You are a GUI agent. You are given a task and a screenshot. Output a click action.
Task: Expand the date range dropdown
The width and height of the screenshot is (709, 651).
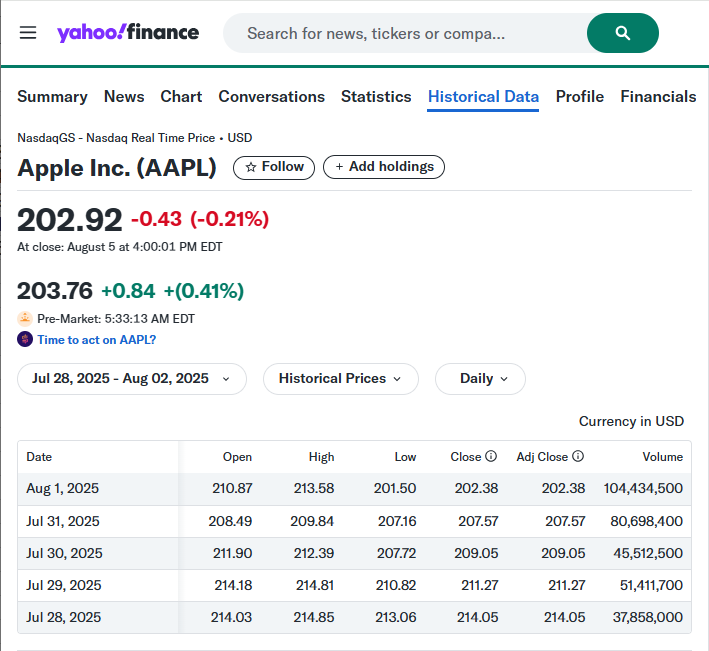click(131, 379)
